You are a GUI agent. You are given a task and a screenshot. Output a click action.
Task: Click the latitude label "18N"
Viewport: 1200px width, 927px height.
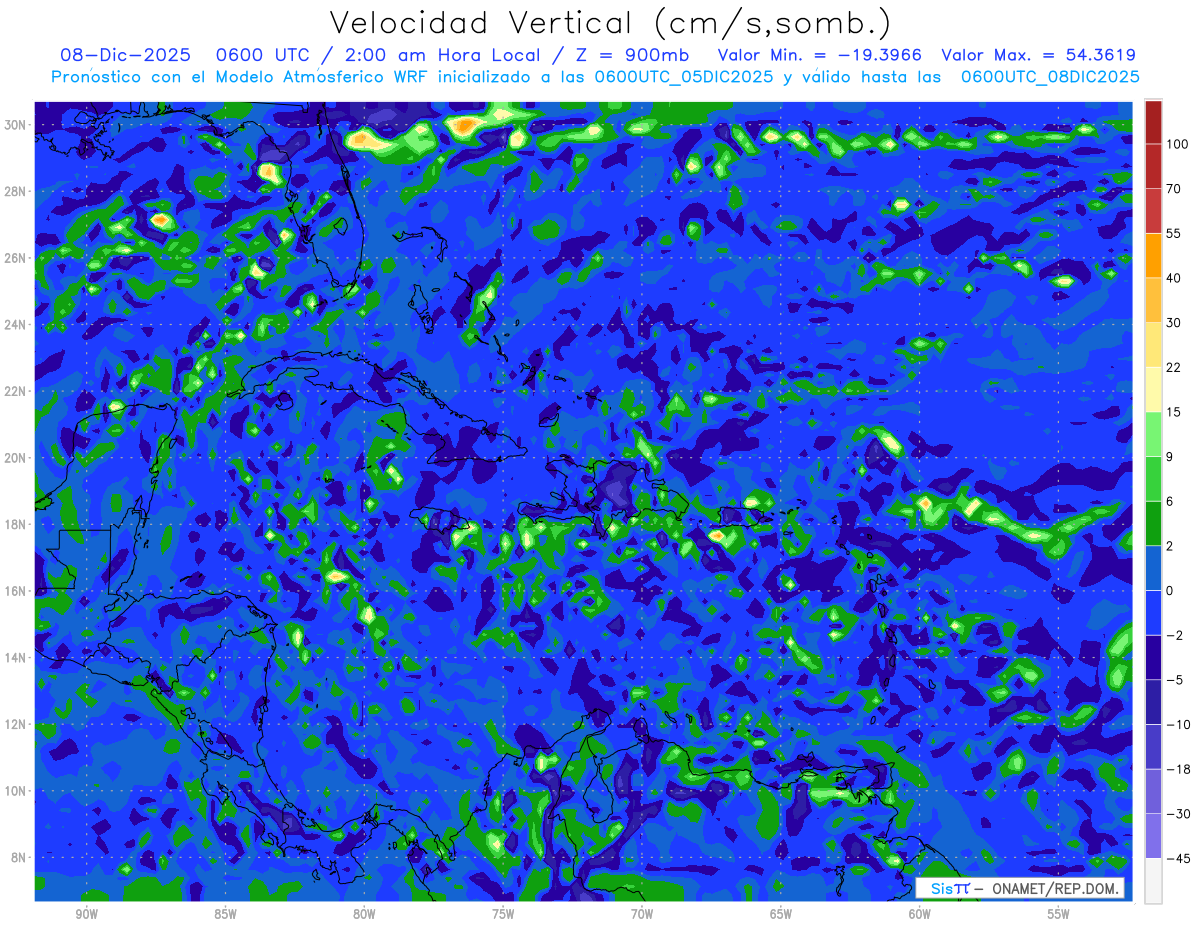[14, 524]
